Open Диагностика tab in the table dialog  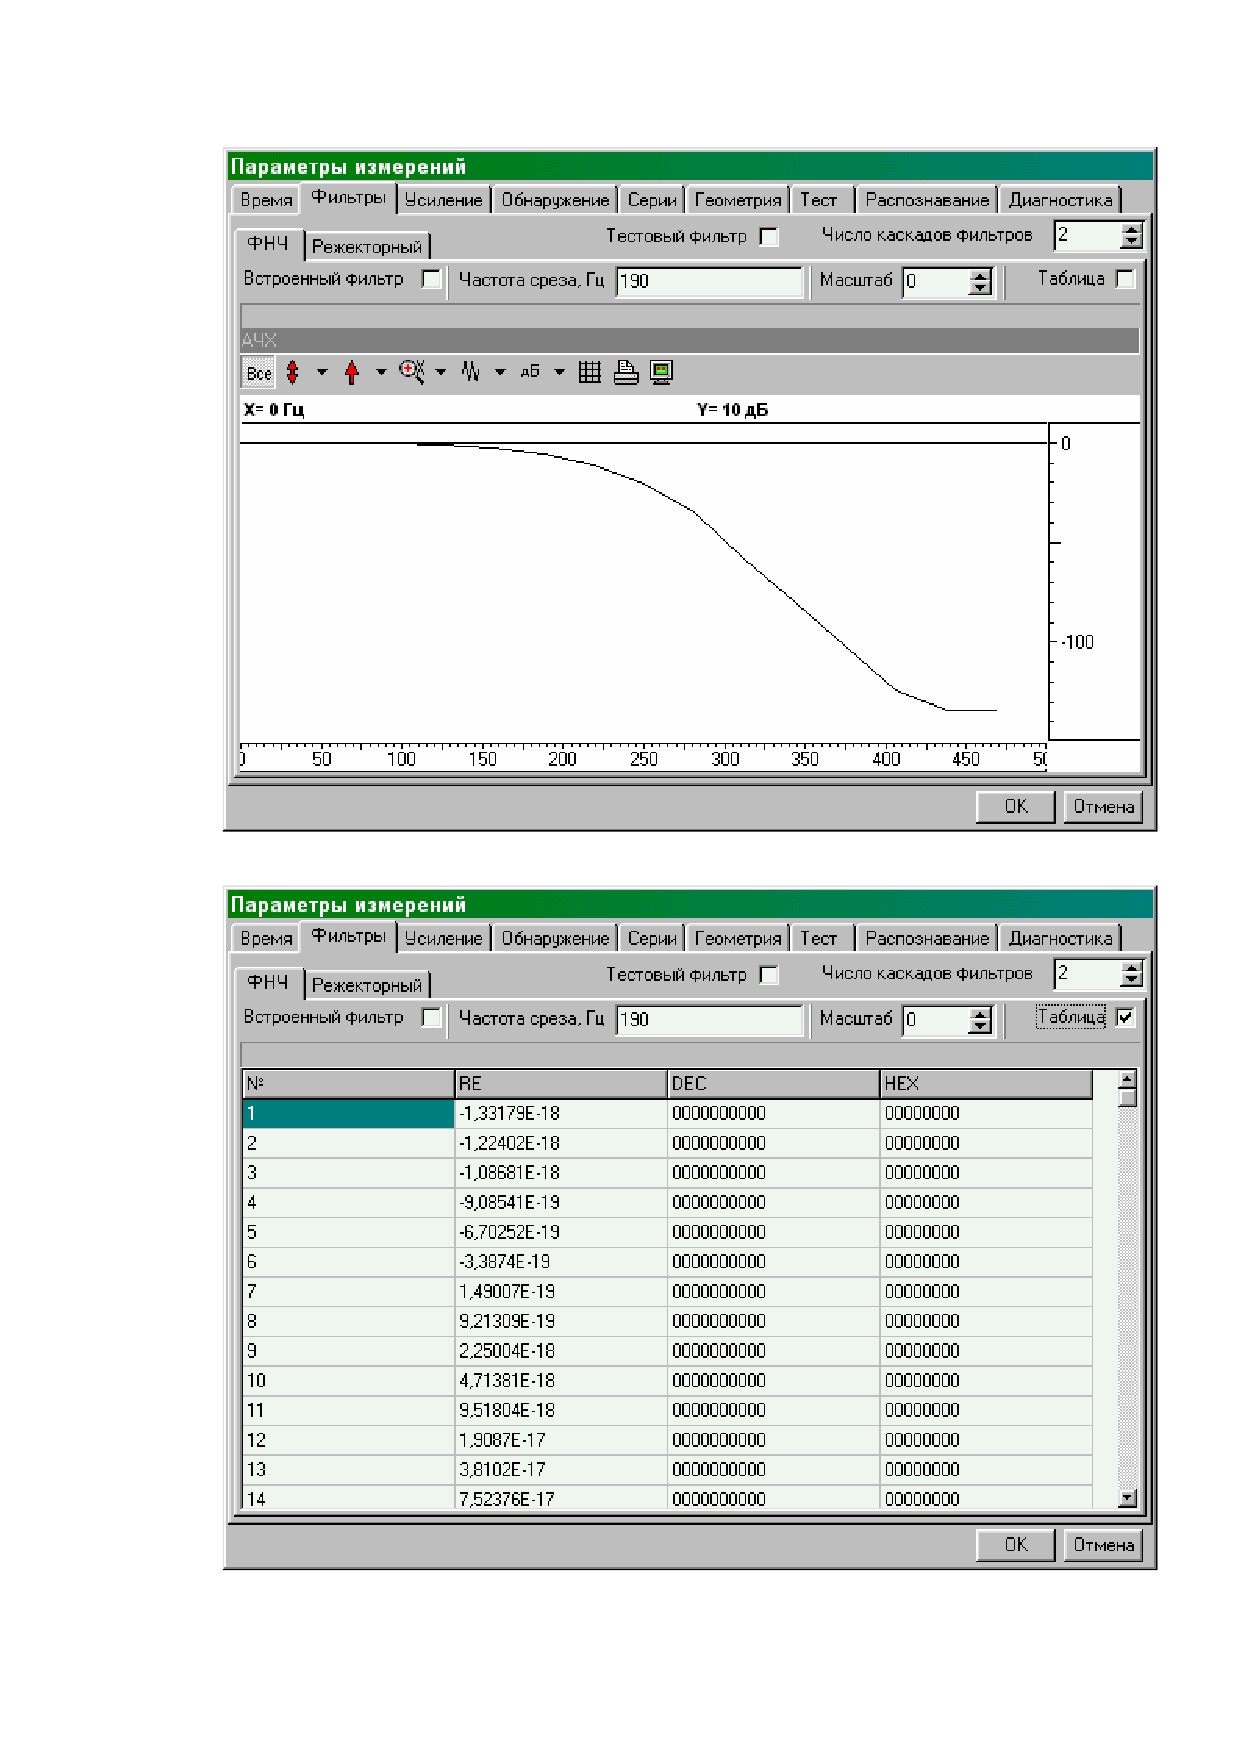coord(1060,938)
